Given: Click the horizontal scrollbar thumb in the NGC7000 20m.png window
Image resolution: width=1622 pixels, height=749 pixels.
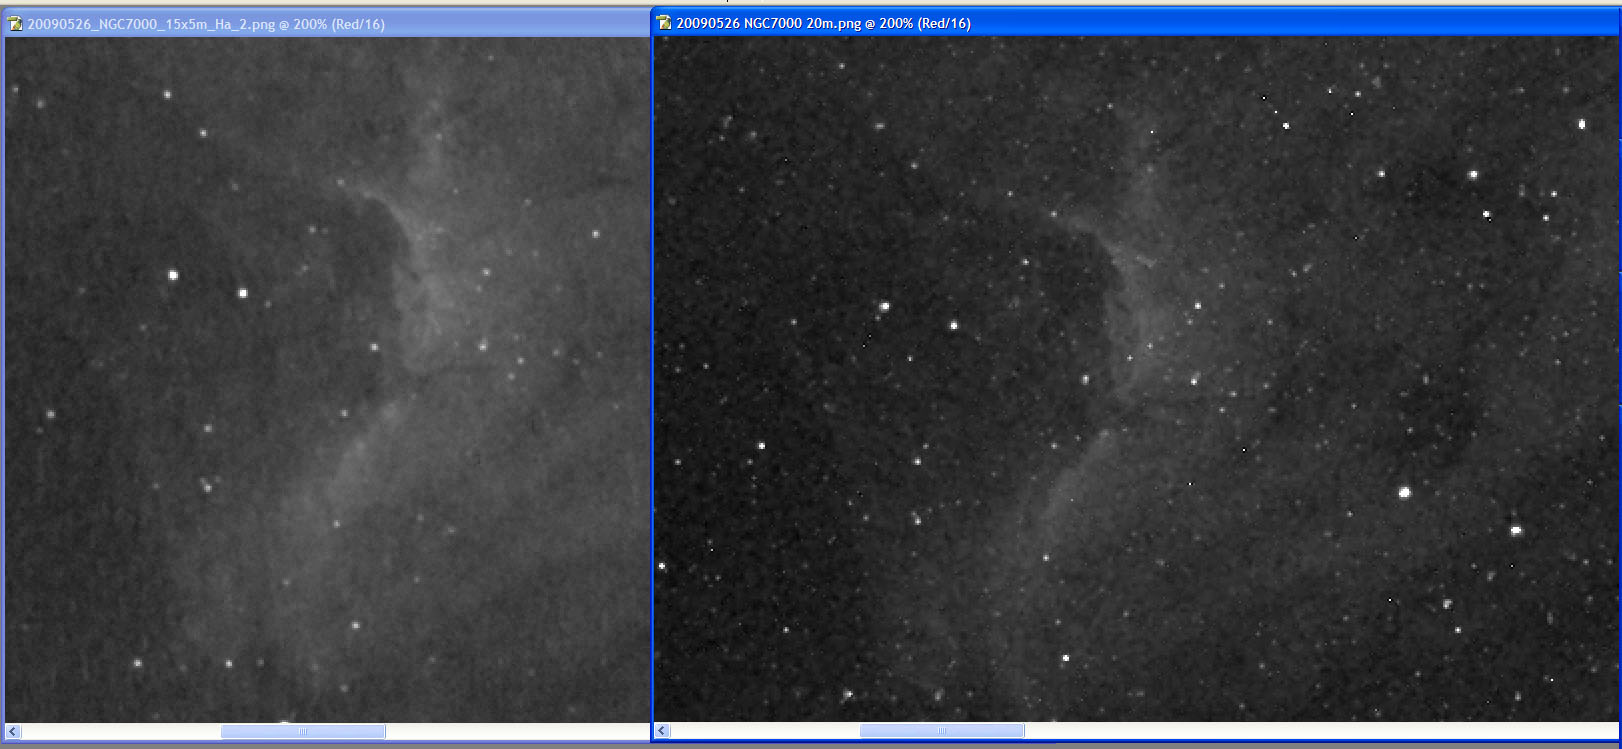Looking at the screenshot, I should coord(942,731).
